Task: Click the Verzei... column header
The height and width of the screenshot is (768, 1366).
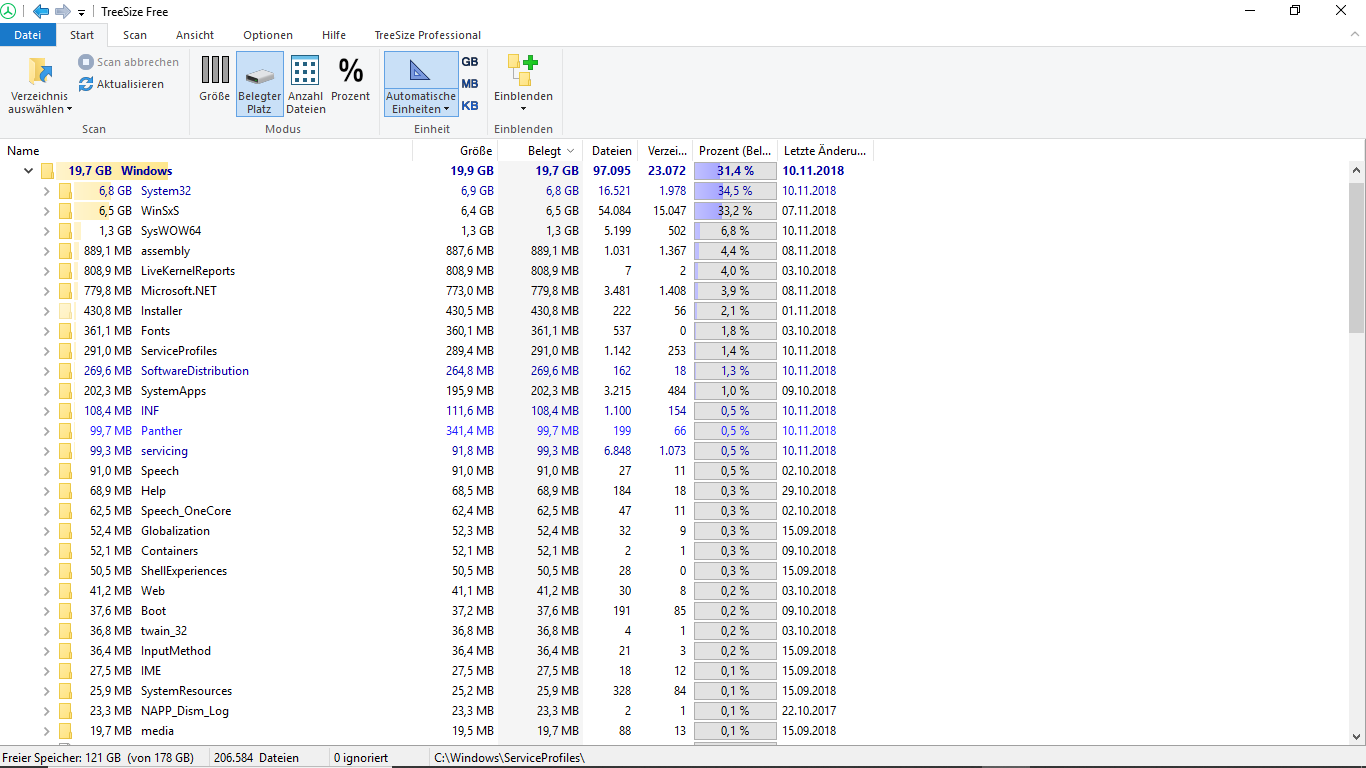Action: coord(666,151)
